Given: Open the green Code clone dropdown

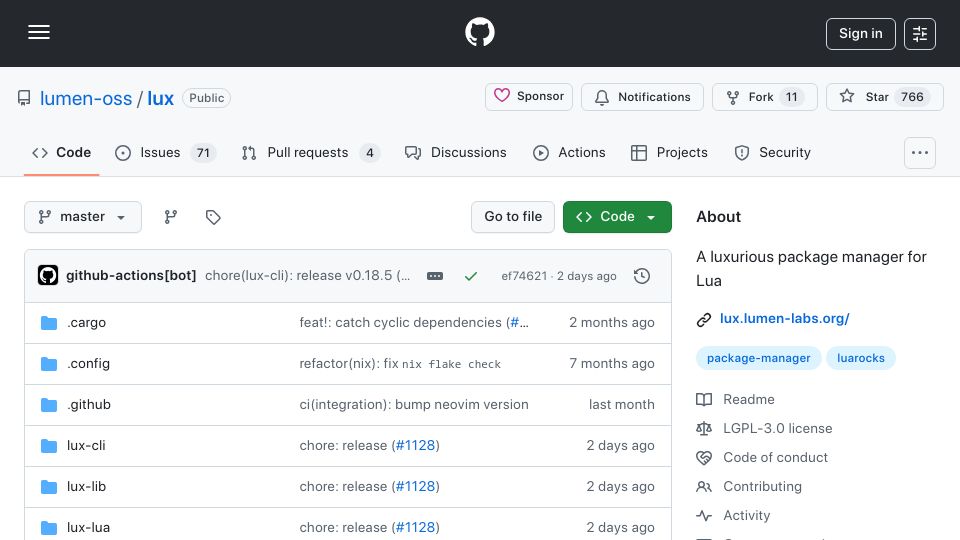Looking at the screenshot, I should (617, 217).
